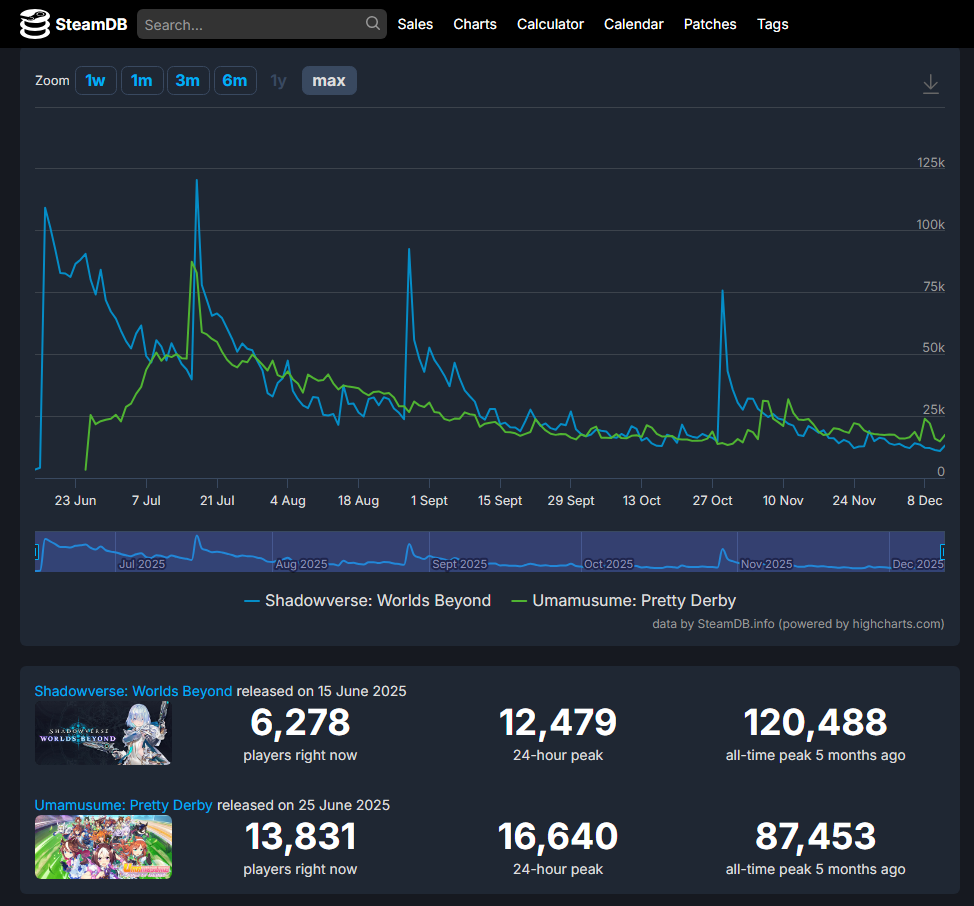Click the 21 Jul x-axis label

click(x=217, y=501)
